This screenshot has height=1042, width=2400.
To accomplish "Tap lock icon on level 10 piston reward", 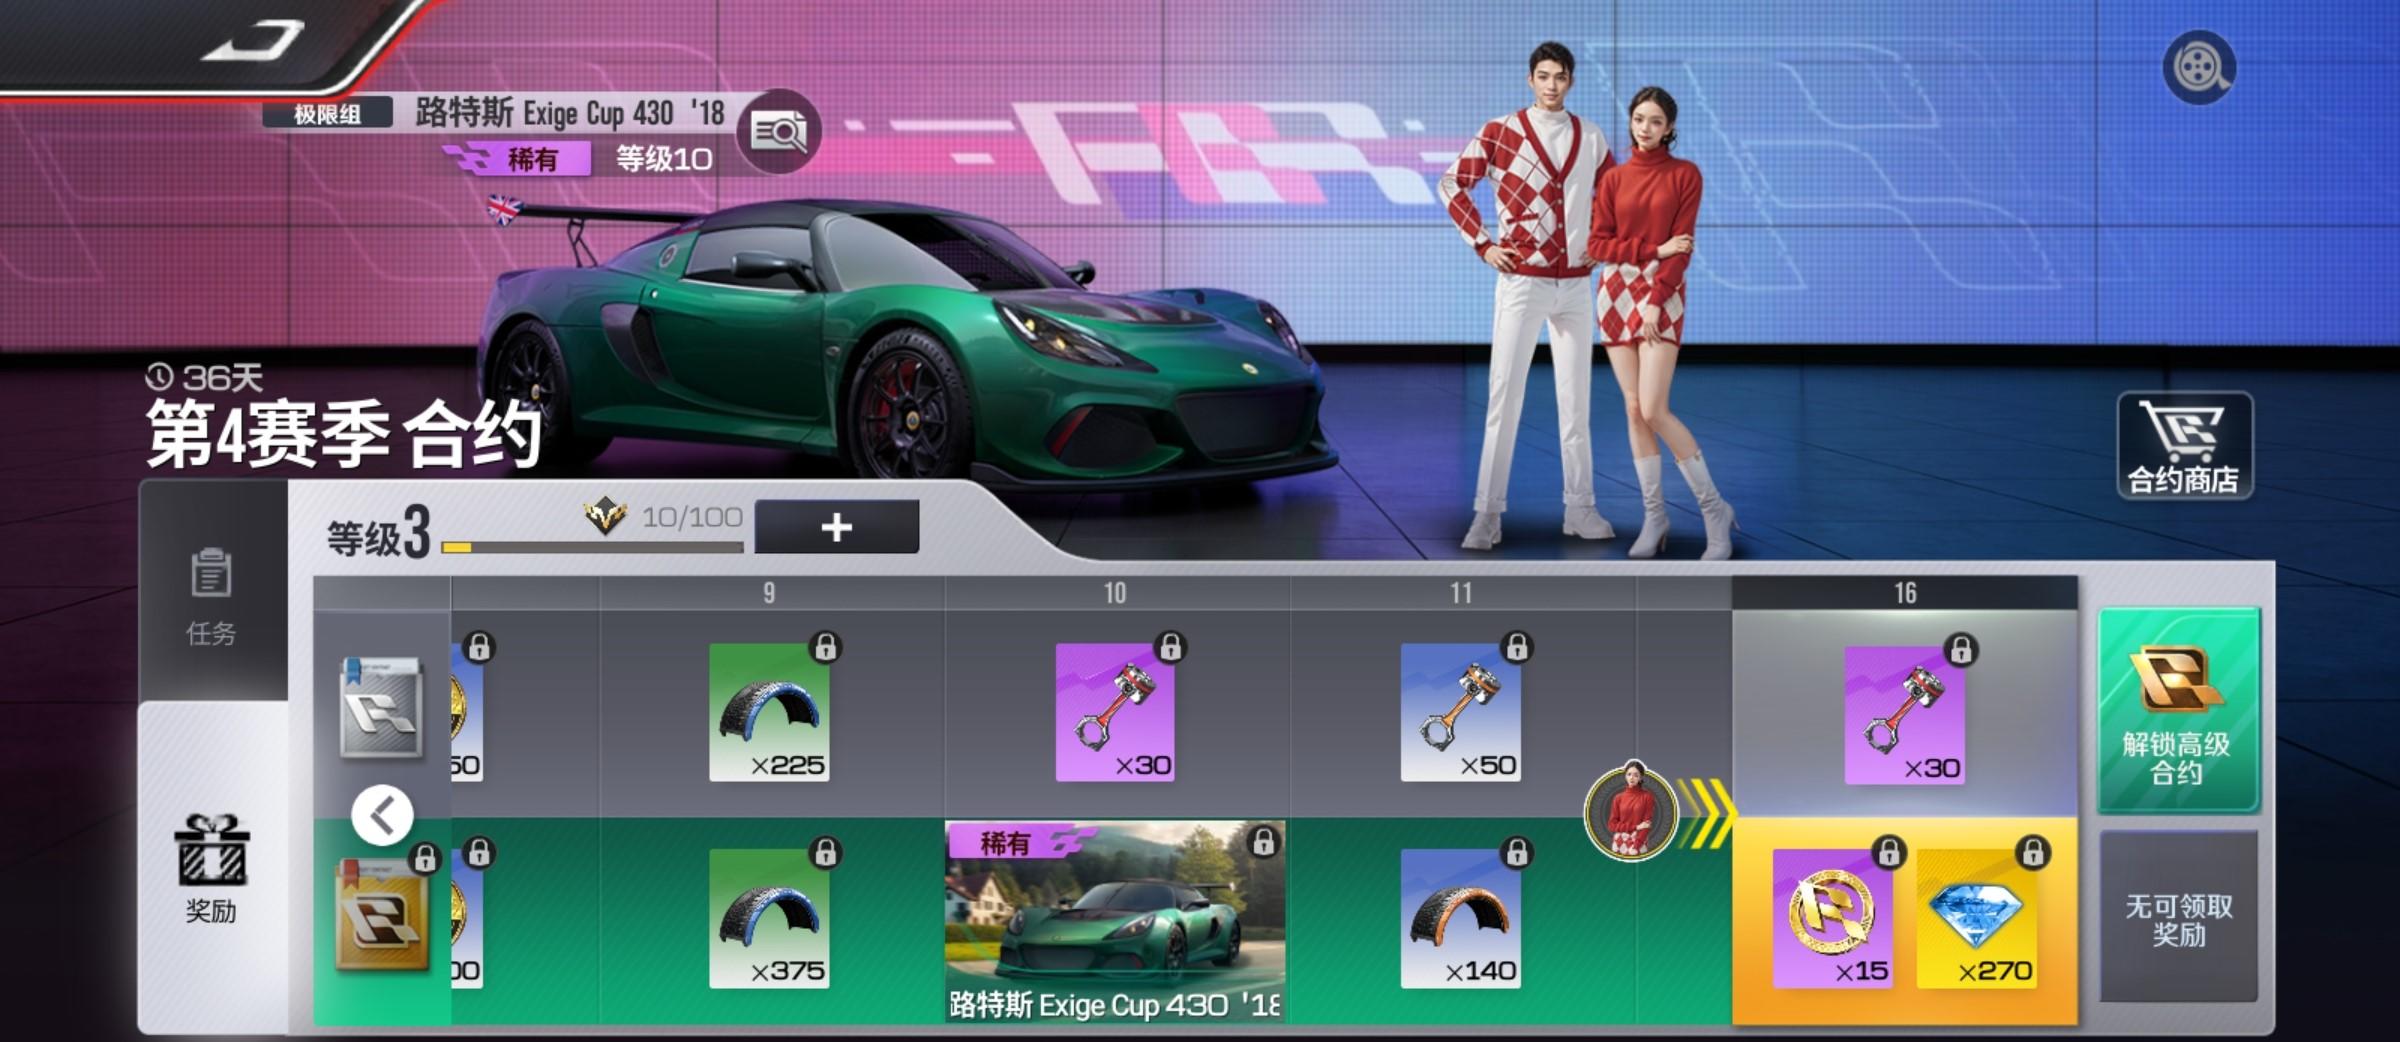I will (1171, 647).
